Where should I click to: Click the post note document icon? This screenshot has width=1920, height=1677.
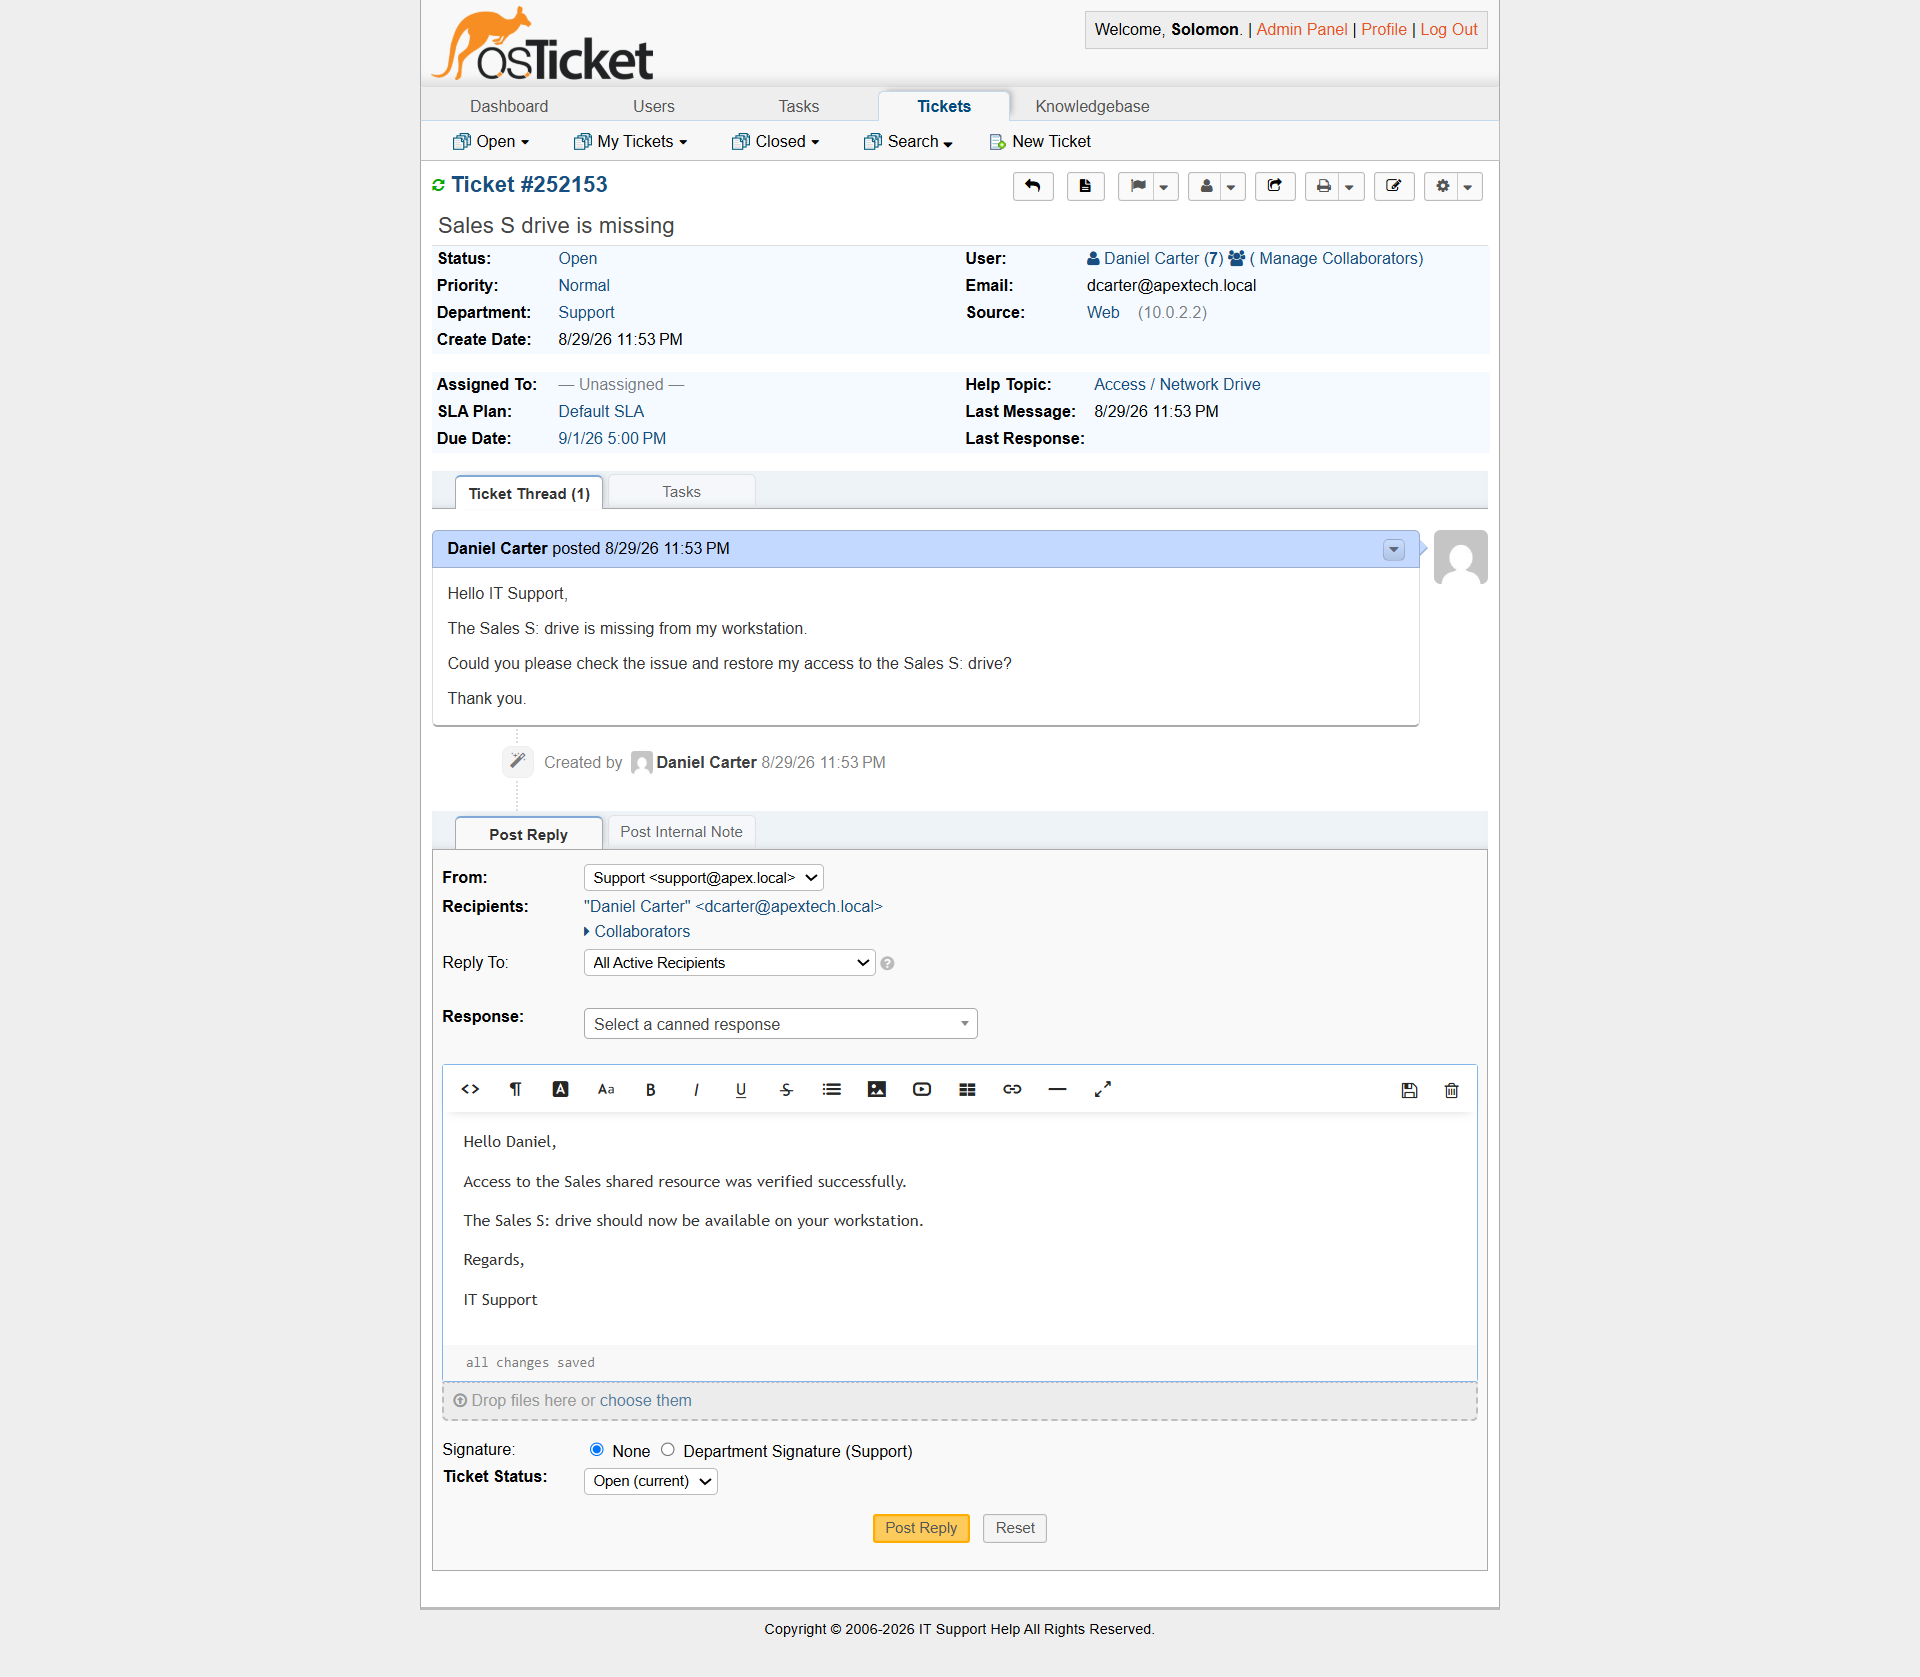pyautogui.click(x=1085, y=186)
